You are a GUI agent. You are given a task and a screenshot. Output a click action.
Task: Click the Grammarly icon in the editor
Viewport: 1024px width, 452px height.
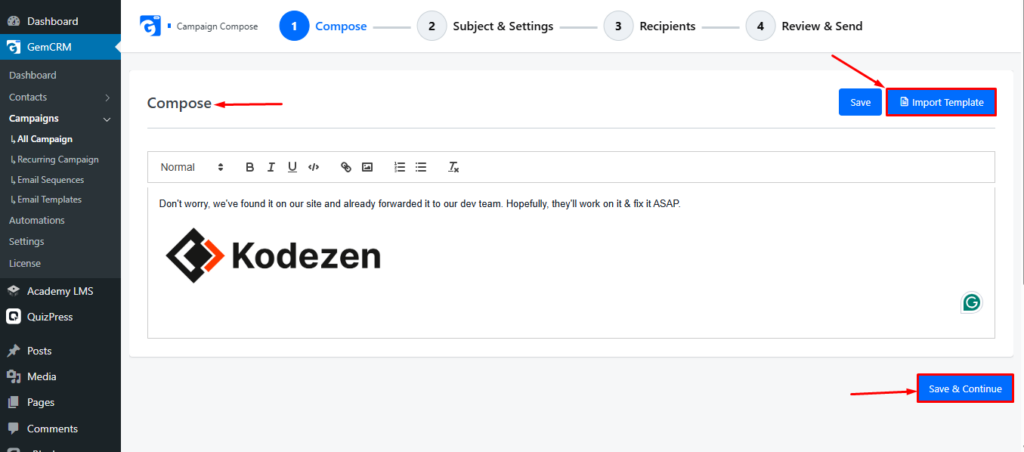971,302
